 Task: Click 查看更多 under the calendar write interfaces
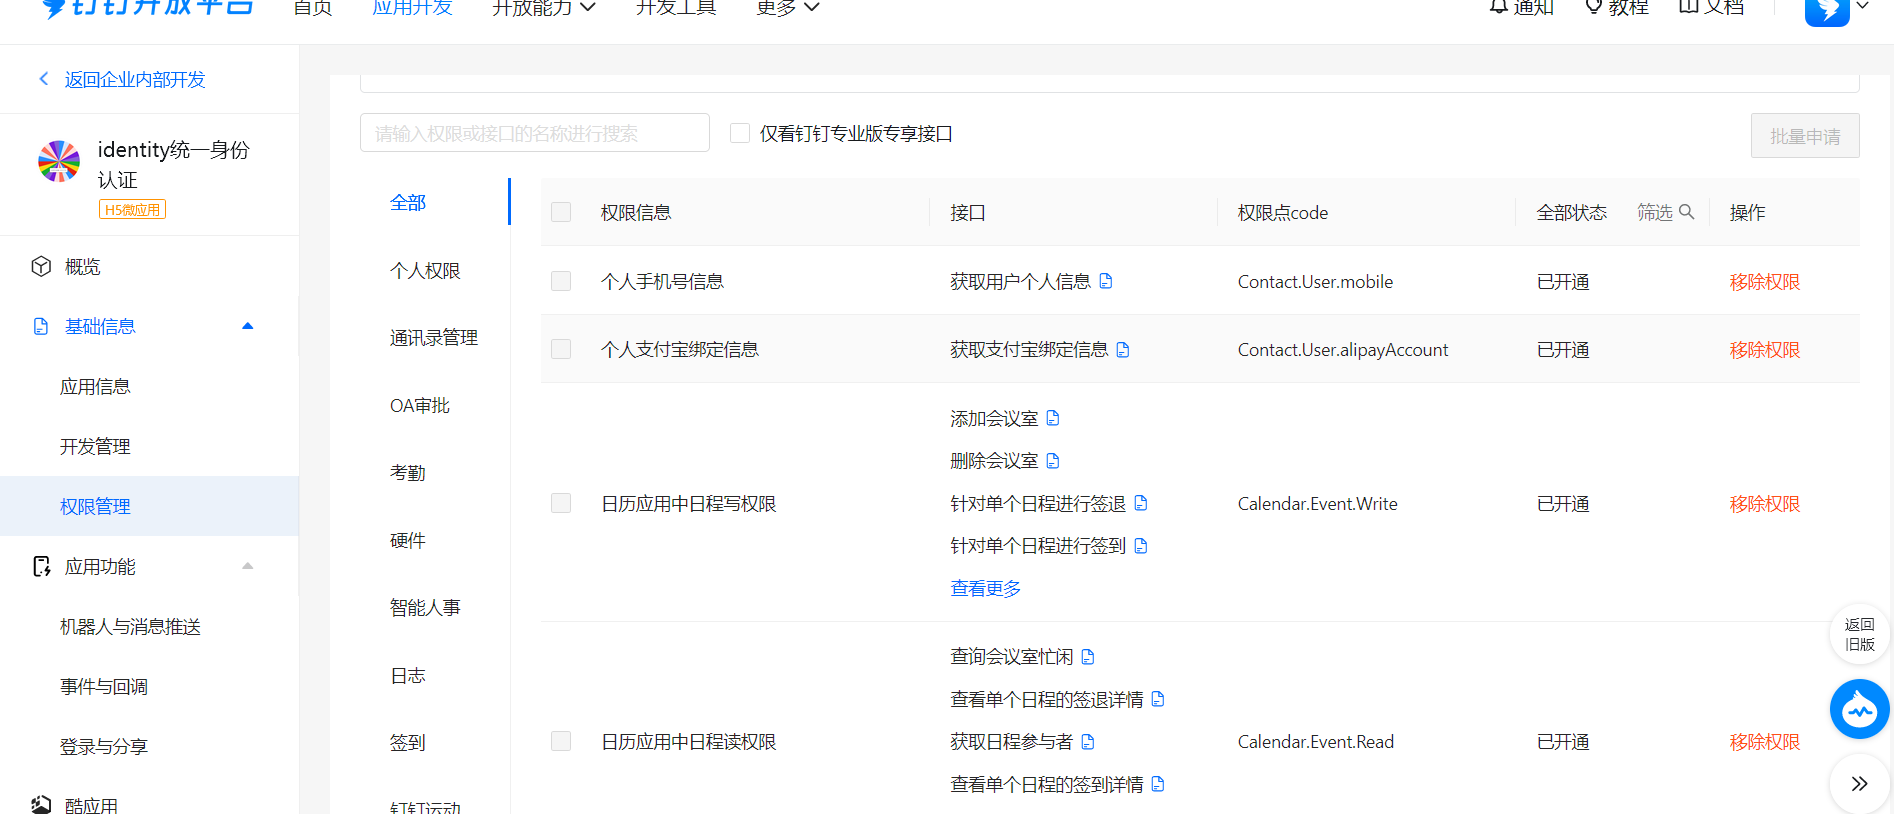tap(985, 588)
